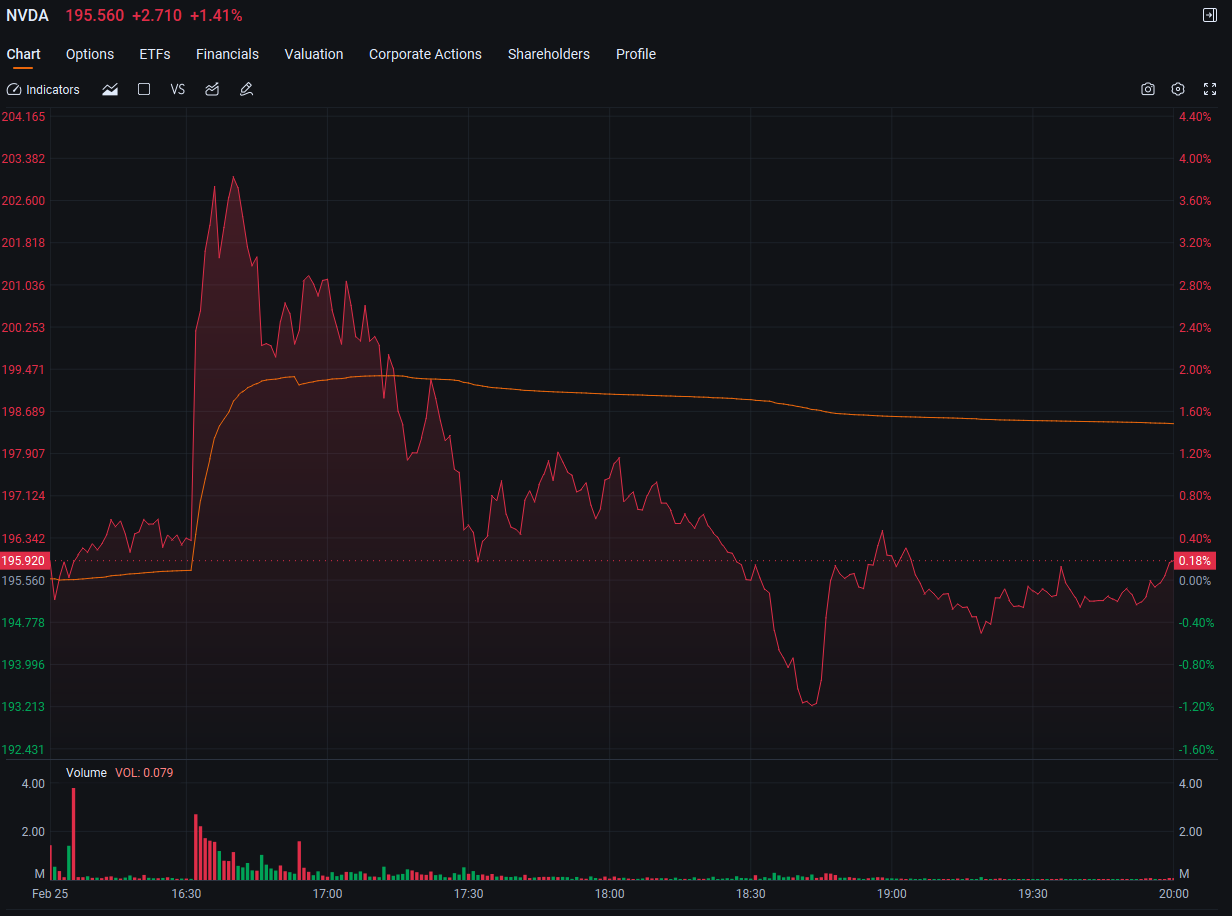Click the NVDA ticker symbol

(x=27, y=15)
